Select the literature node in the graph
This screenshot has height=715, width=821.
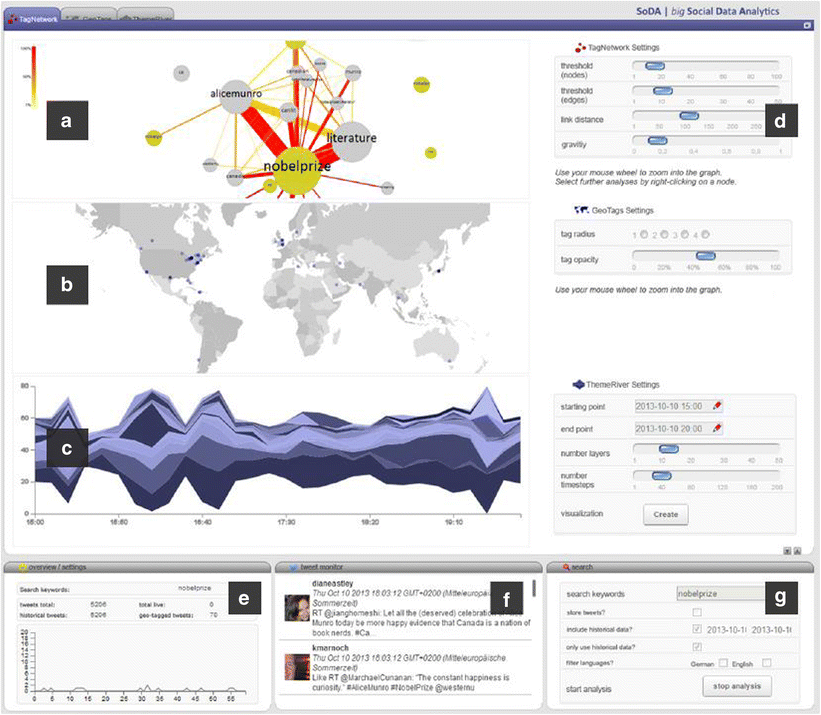pos(352,141)
